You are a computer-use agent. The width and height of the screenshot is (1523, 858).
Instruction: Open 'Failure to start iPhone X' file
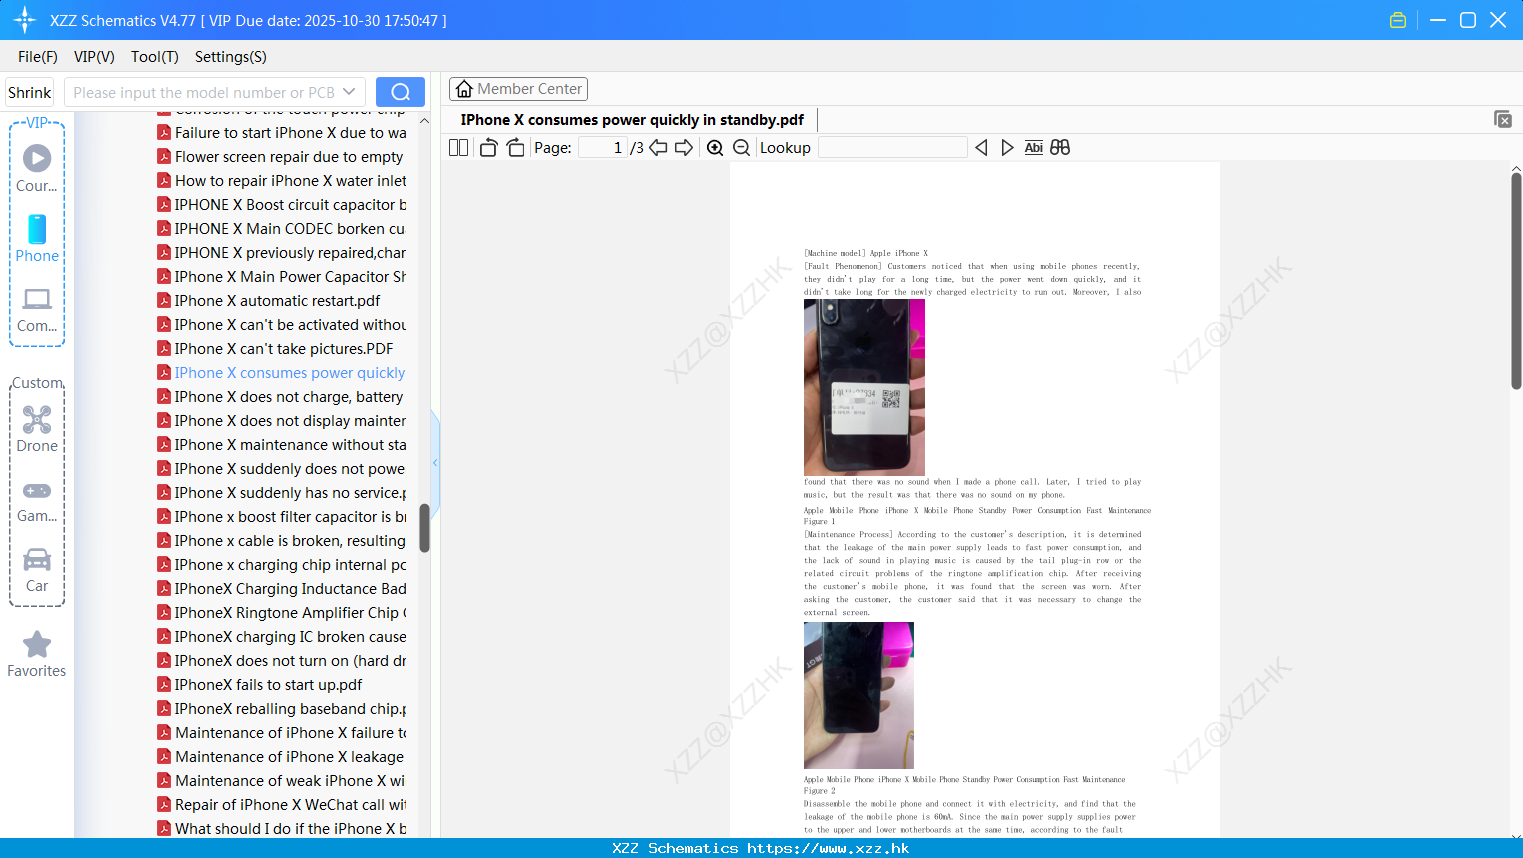(282, 133)
